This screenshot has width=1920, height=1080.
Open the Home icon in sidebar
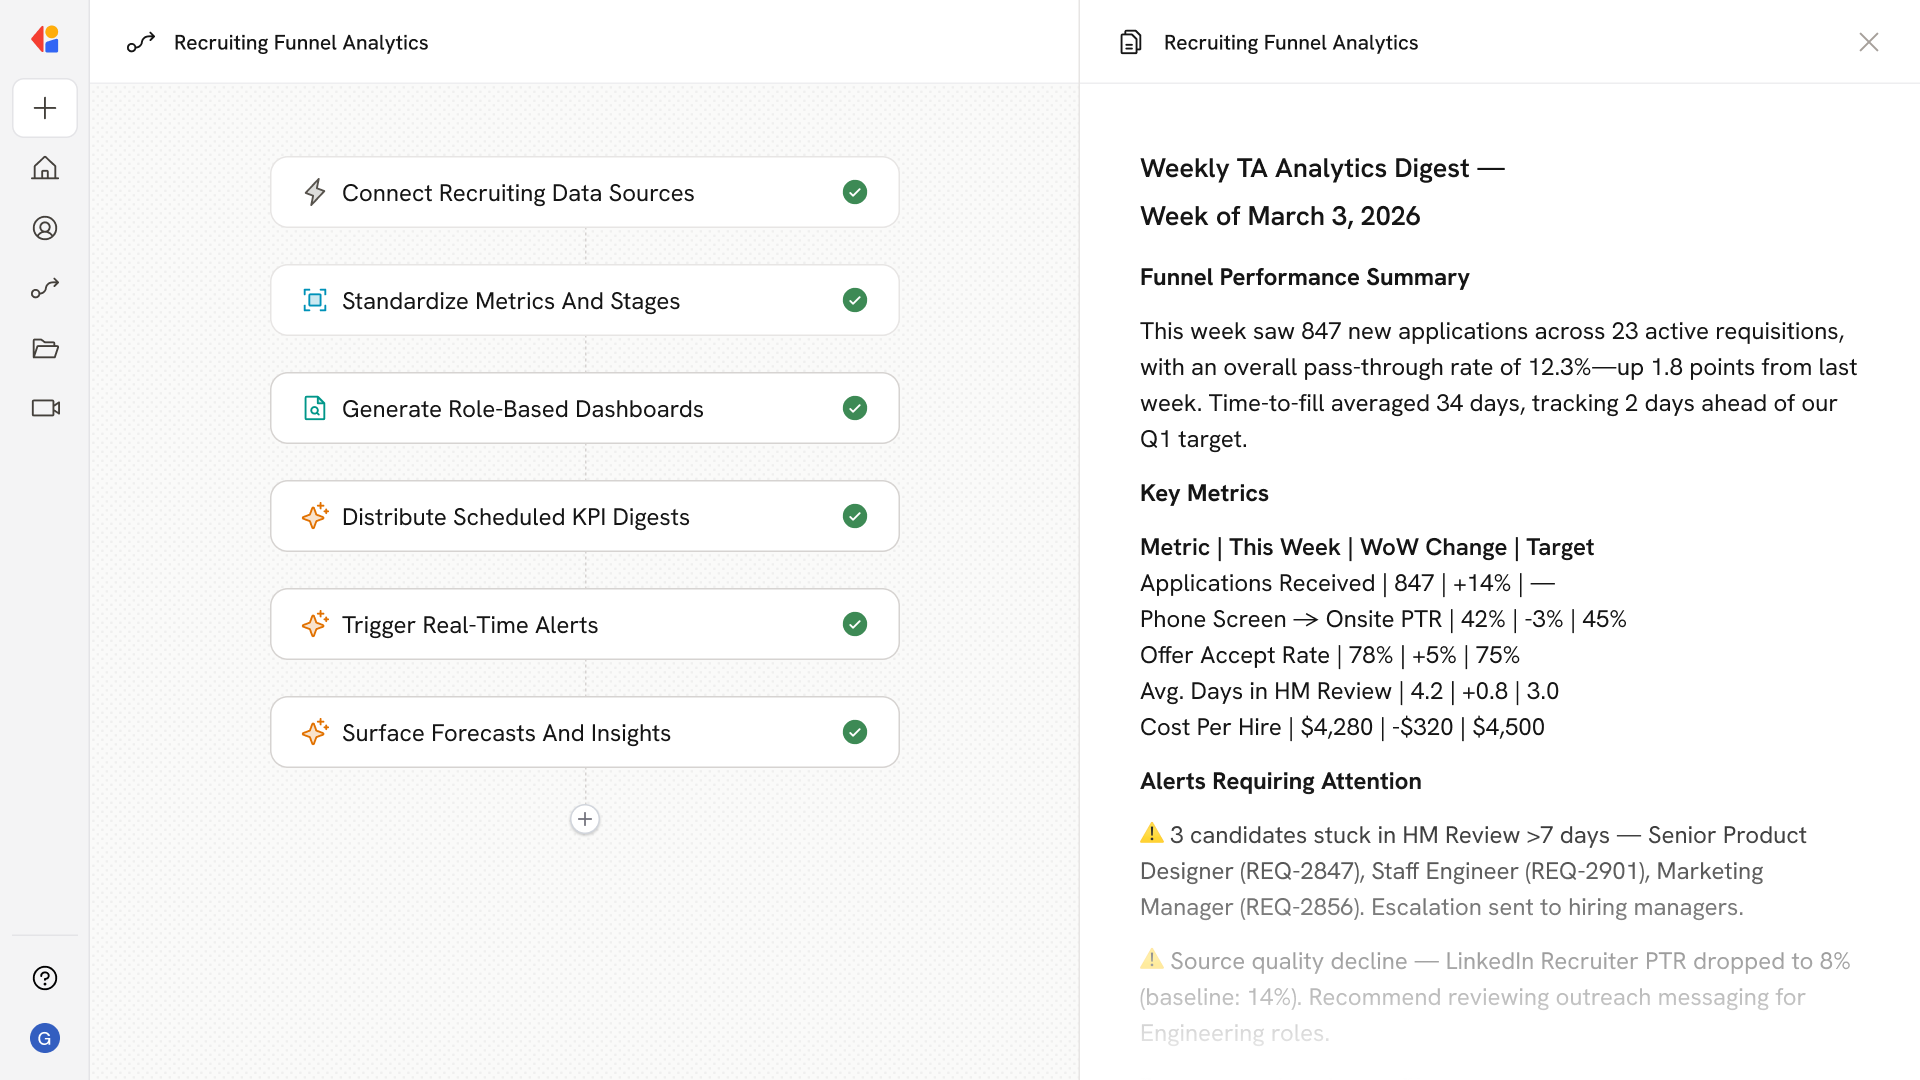point(45,168)
